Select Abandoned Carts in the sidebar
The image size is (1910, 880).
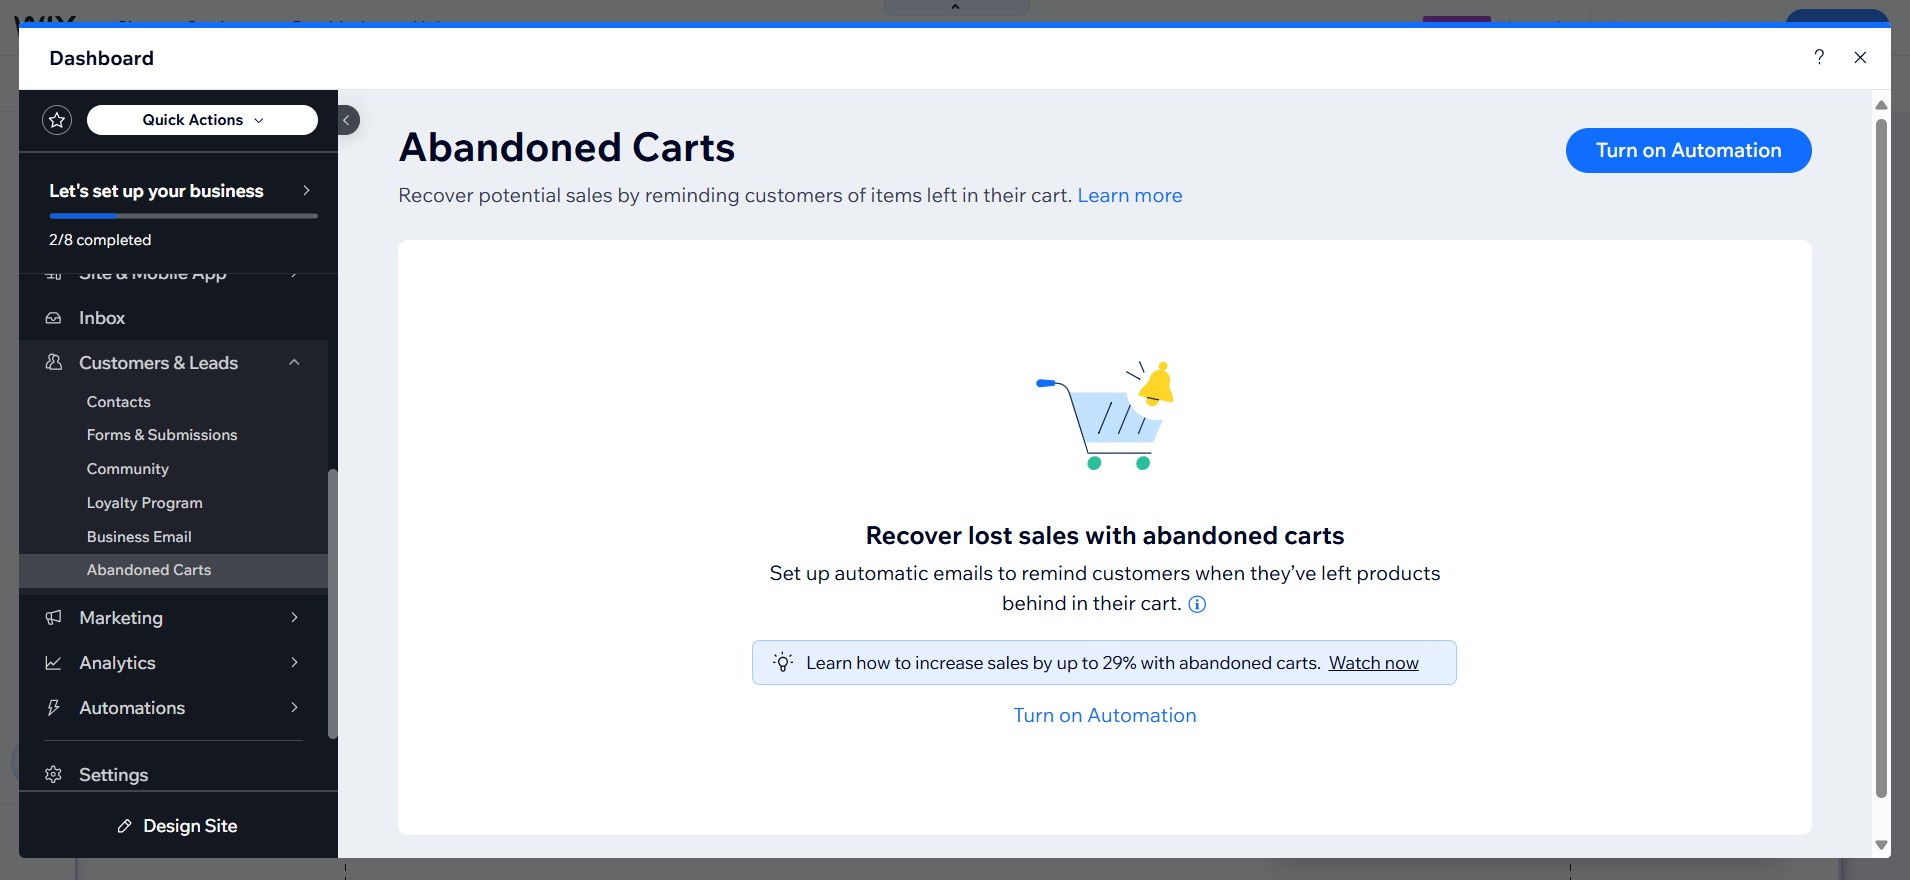click(173, 570)
